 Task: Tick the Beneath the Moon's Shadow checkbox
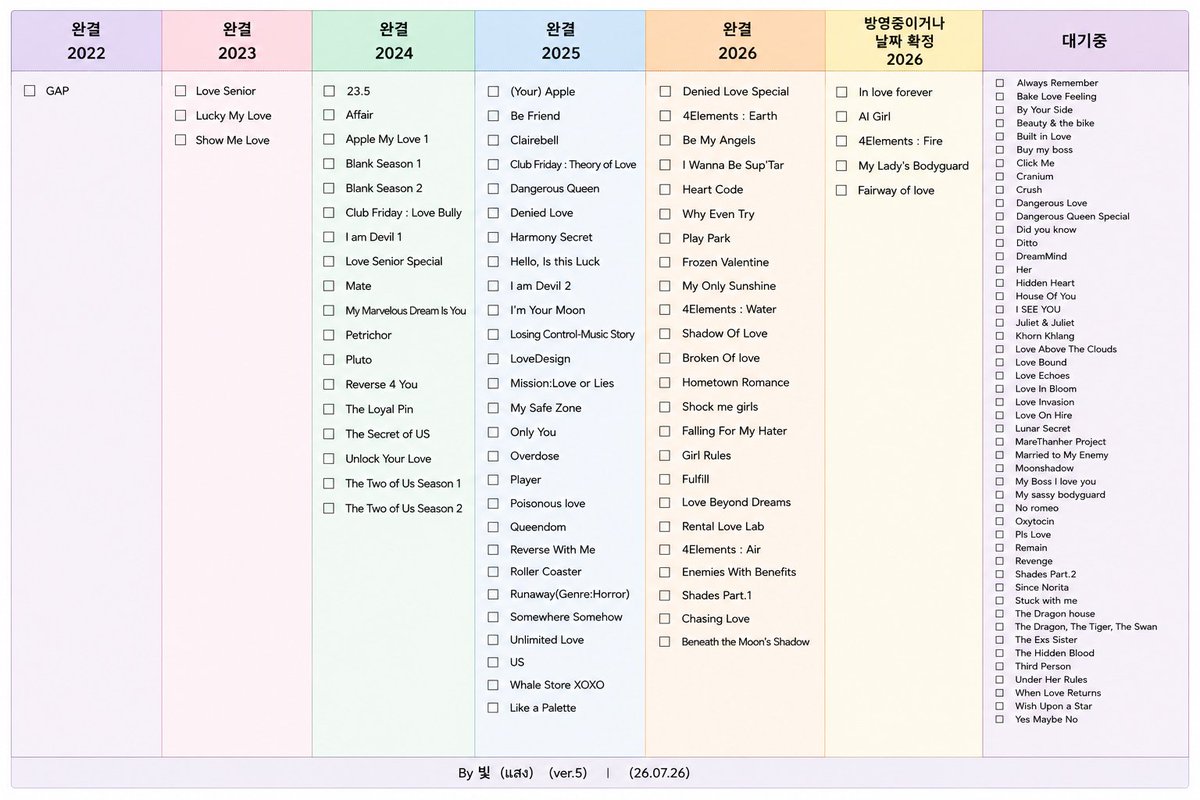(665, 642)
